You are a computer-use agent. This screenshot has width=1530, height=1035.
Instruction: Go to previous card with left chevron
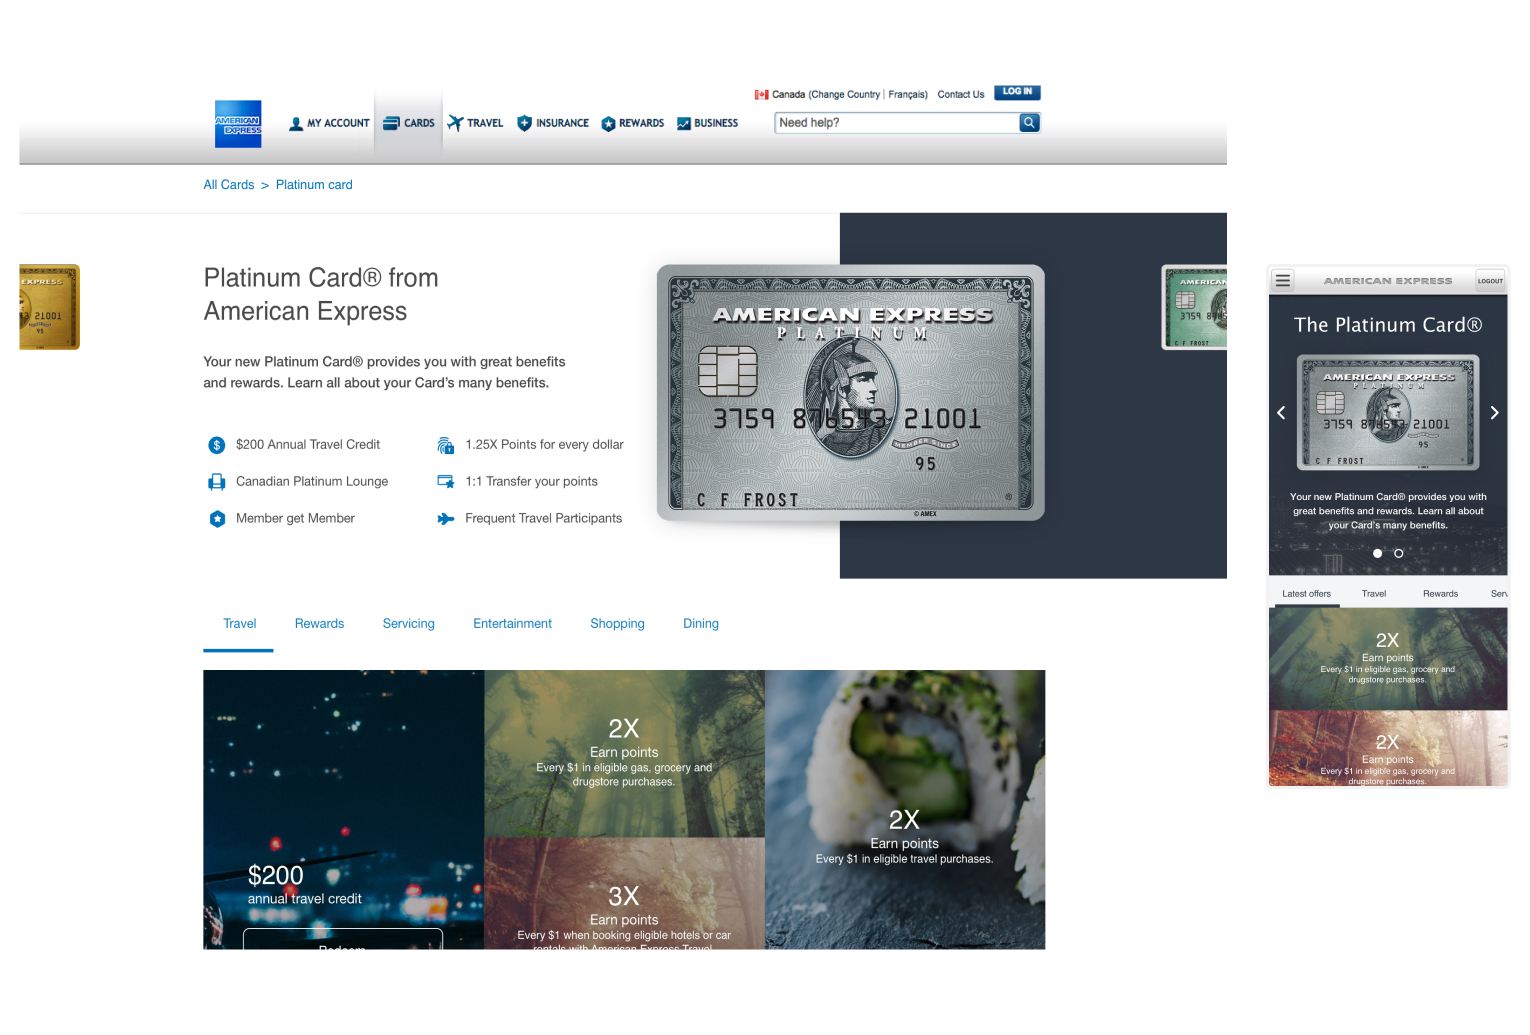click(x=1281, y=413)
